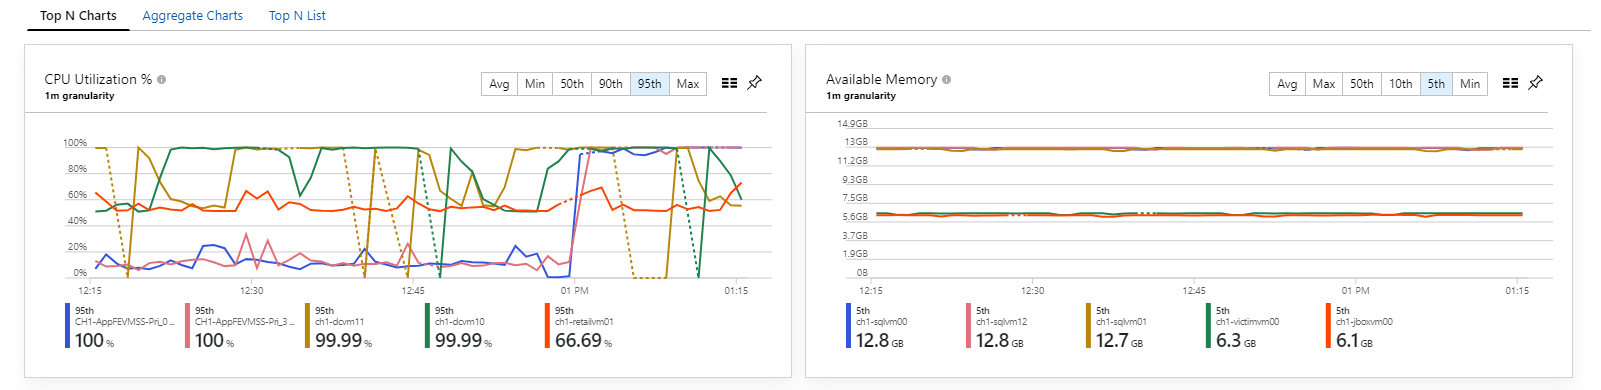
Task: Open info icon next to Available Memory
Action: 947,79
